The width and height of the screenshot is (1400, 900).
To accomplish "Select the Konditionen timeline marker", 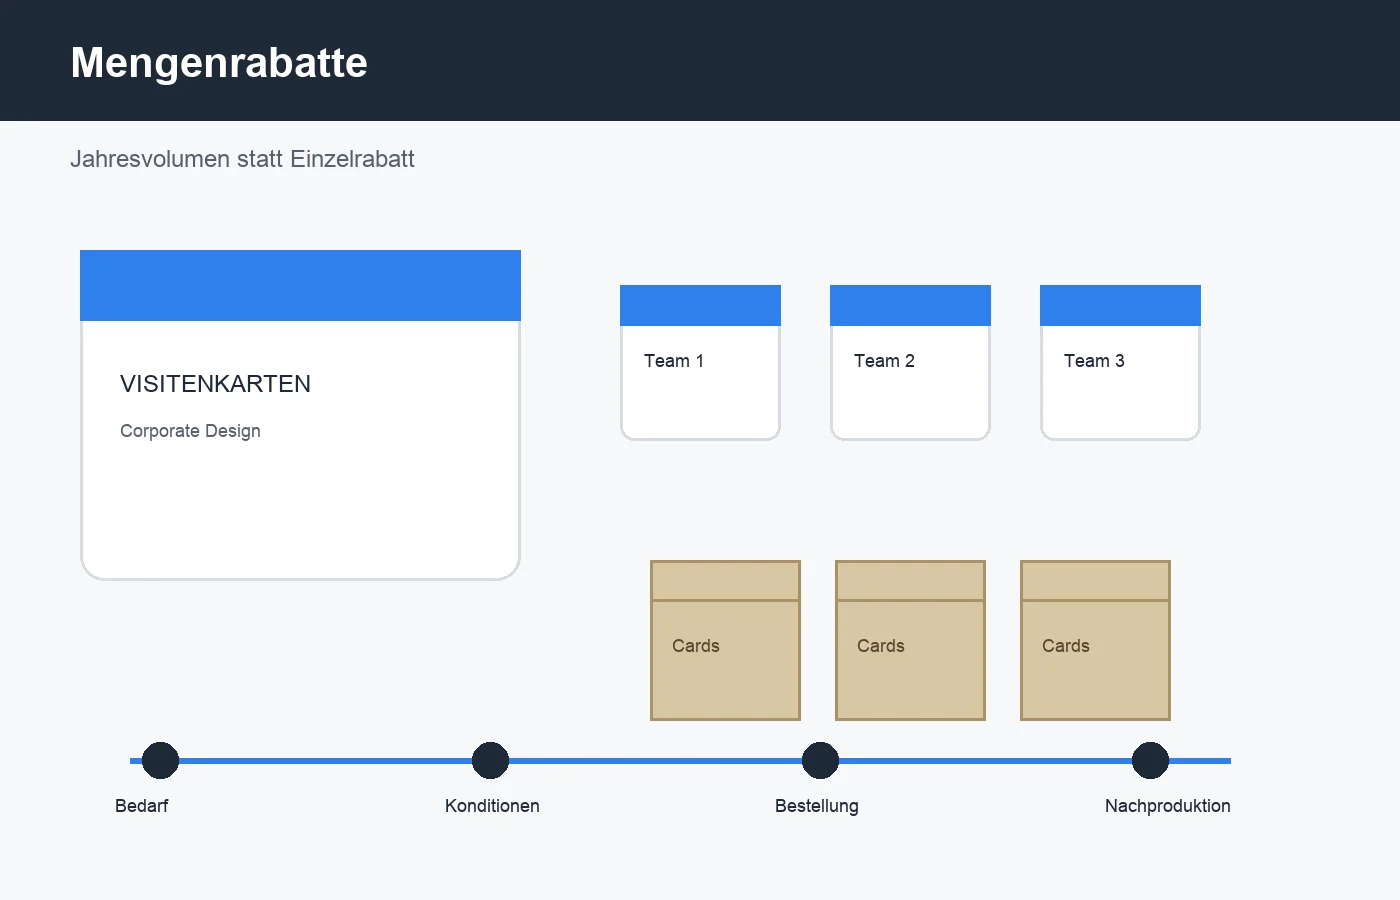I will pos(490,760).
